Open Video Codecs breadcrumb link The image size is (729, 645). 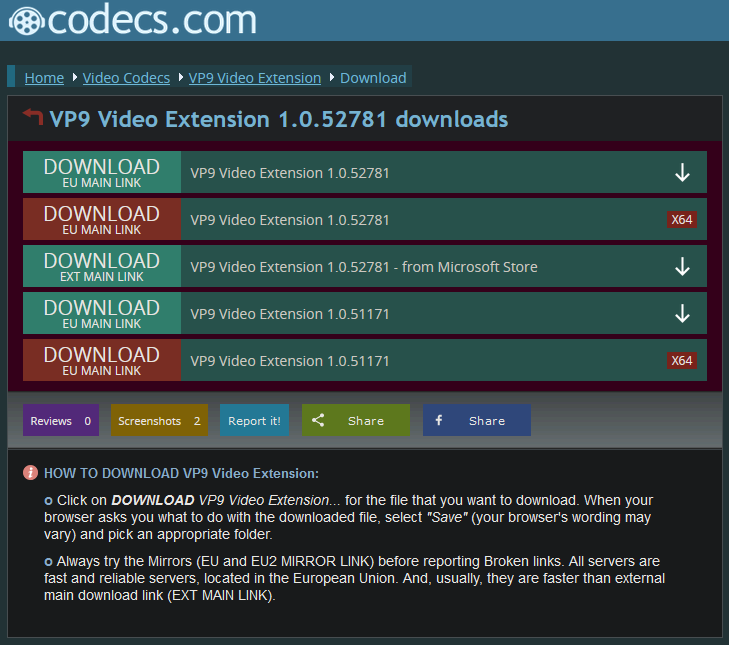point(126,78)
